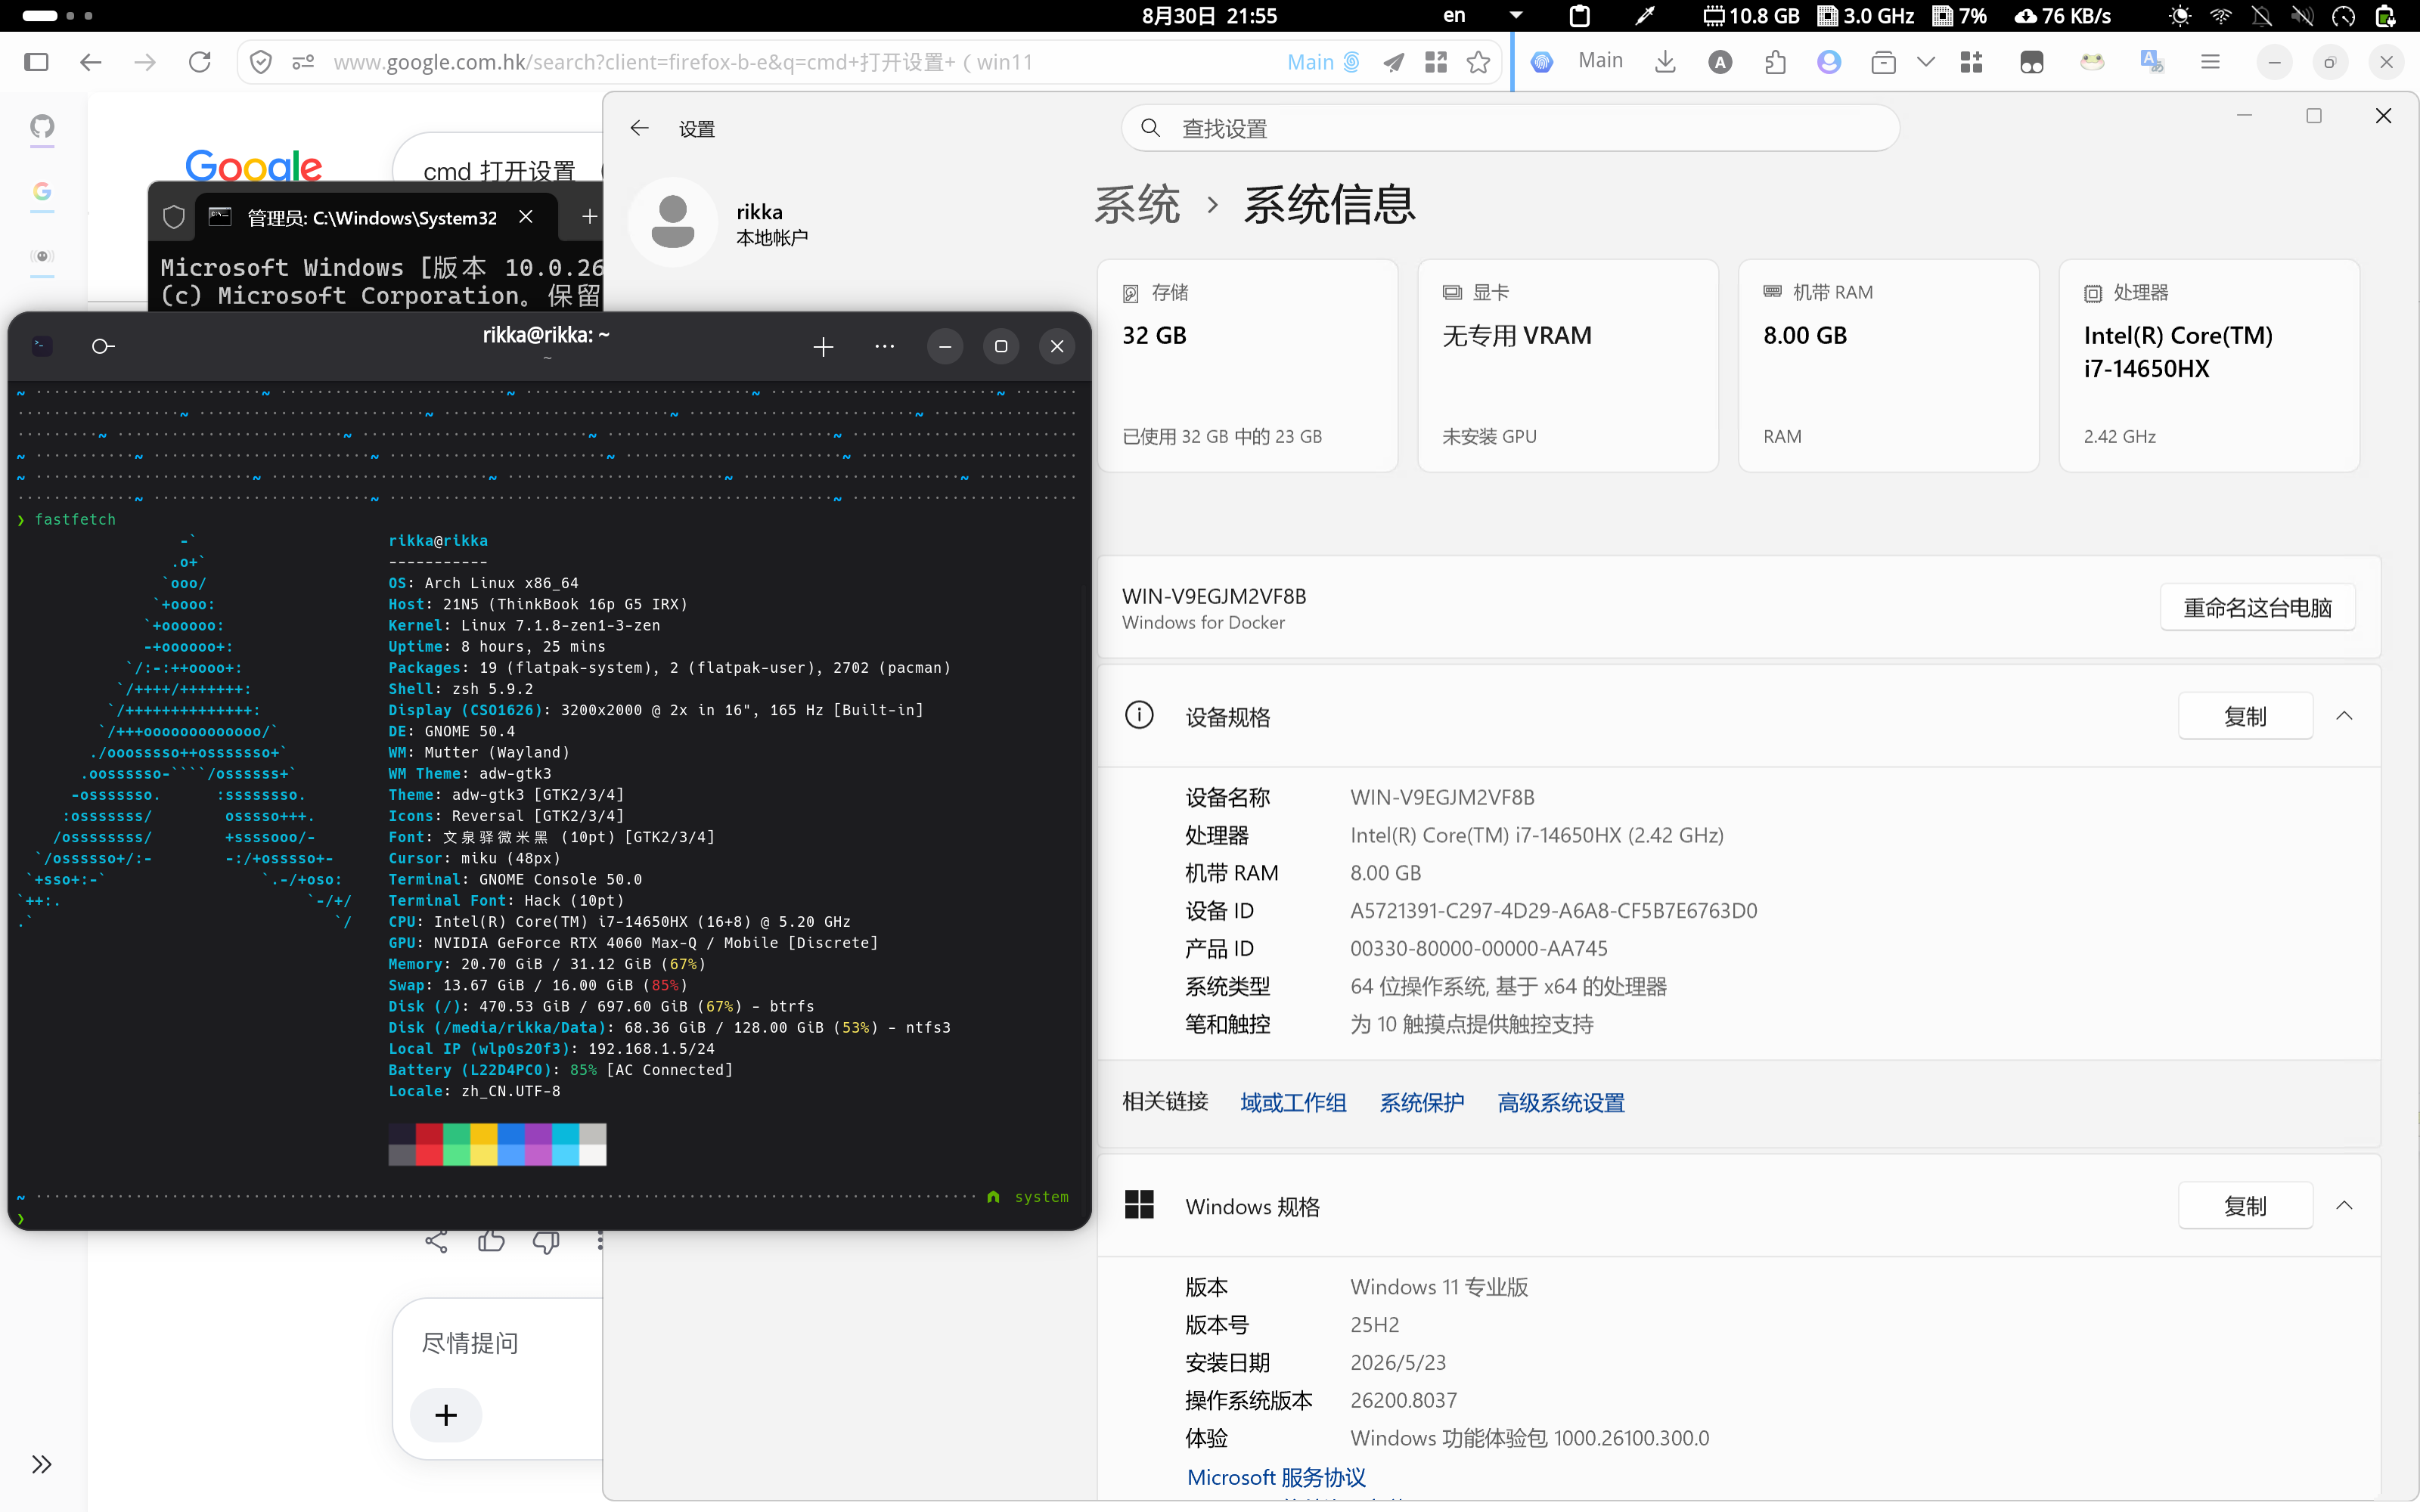
Task: Open the three-dots menu in GNOME Console
Action: point(884,347)
